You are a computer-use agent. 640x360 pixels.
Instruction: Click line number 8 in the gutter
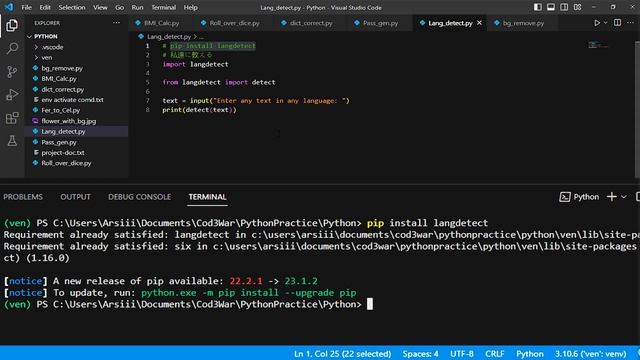(x=148, y=110)
